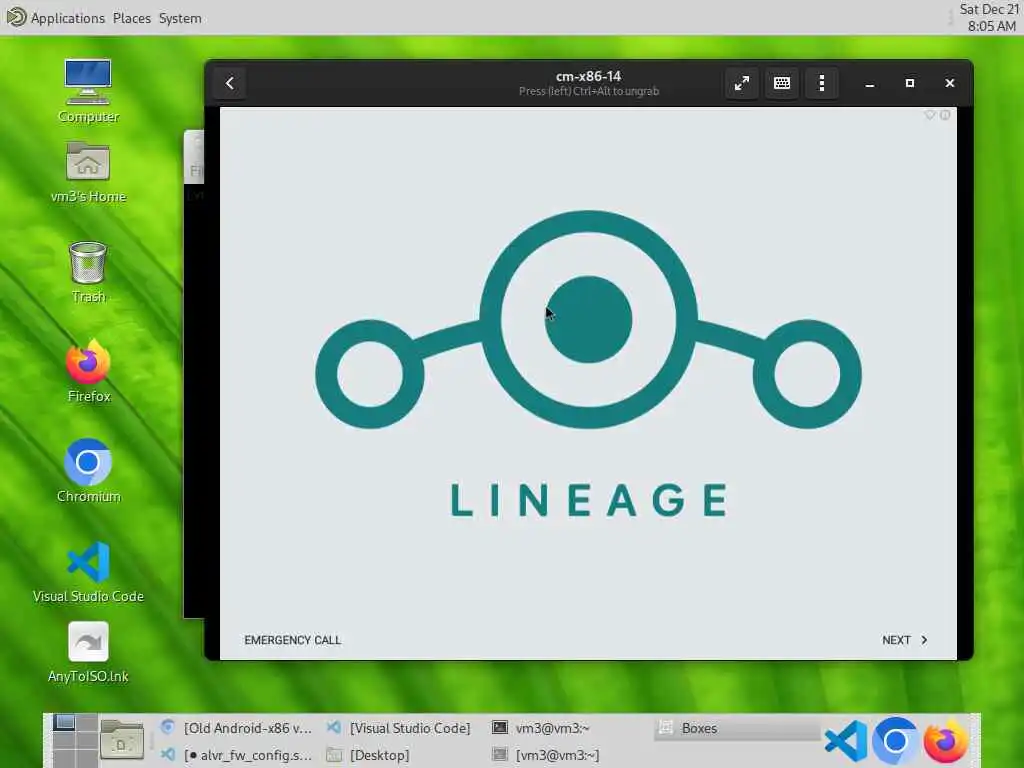Open the file manager panel launcher
The image size is (1024, 768).
tap(122, 741)
